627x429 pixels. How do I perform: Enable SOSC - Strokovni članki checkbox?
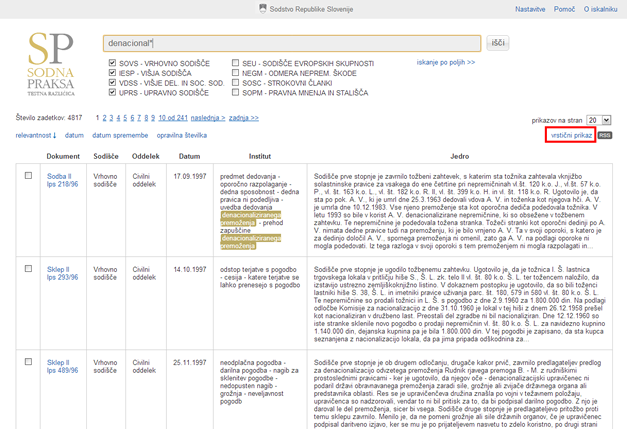(236, 82)
